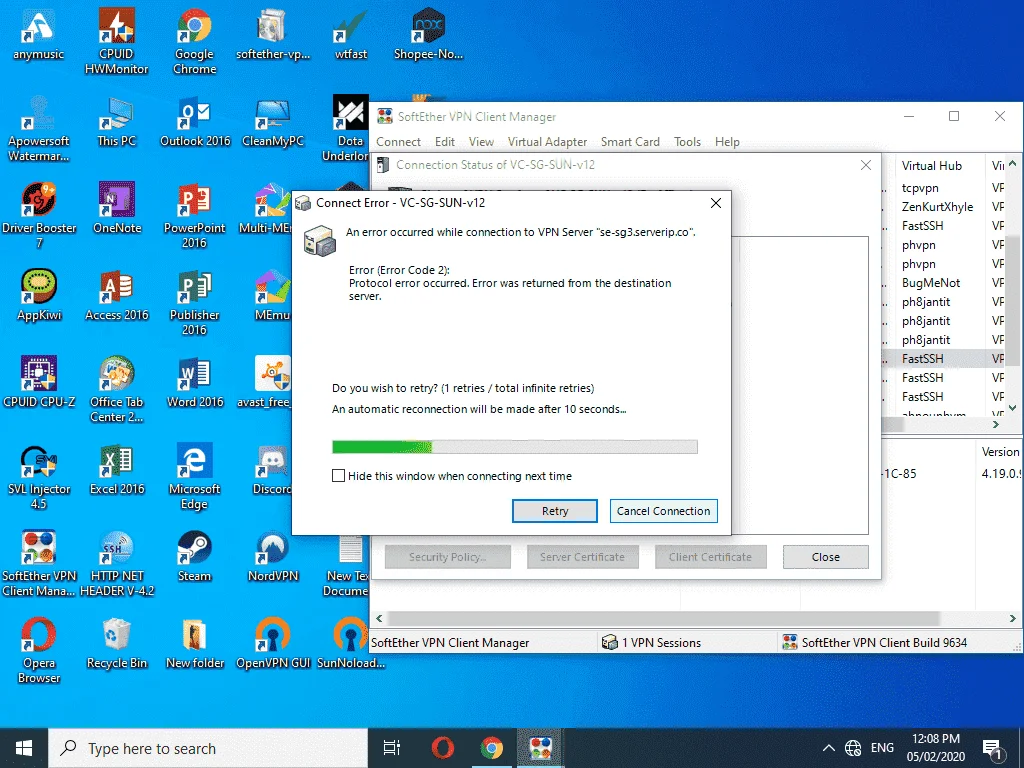
Task: Launch the Shopee-No... desktop shortcut
Action: 428,36
